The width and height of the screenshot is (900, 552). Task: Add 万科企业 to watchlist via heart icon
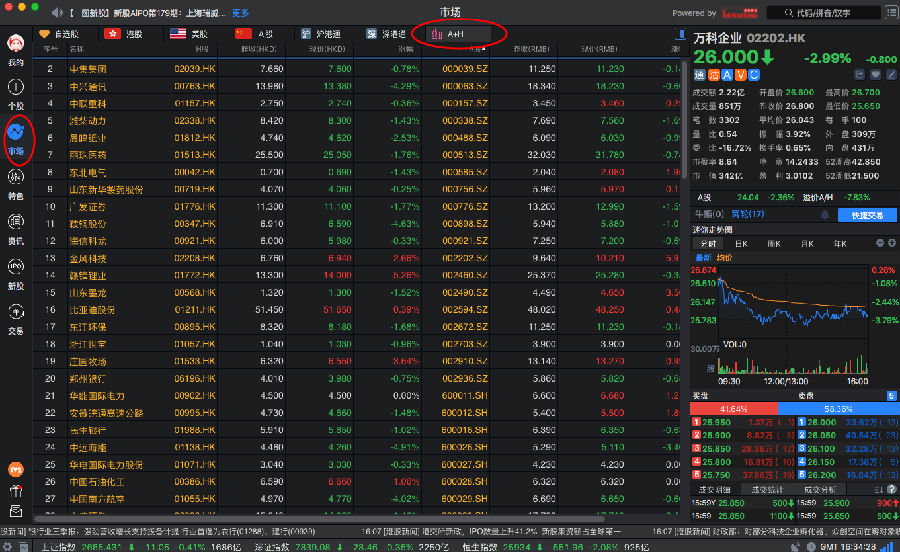coord(875,75)
